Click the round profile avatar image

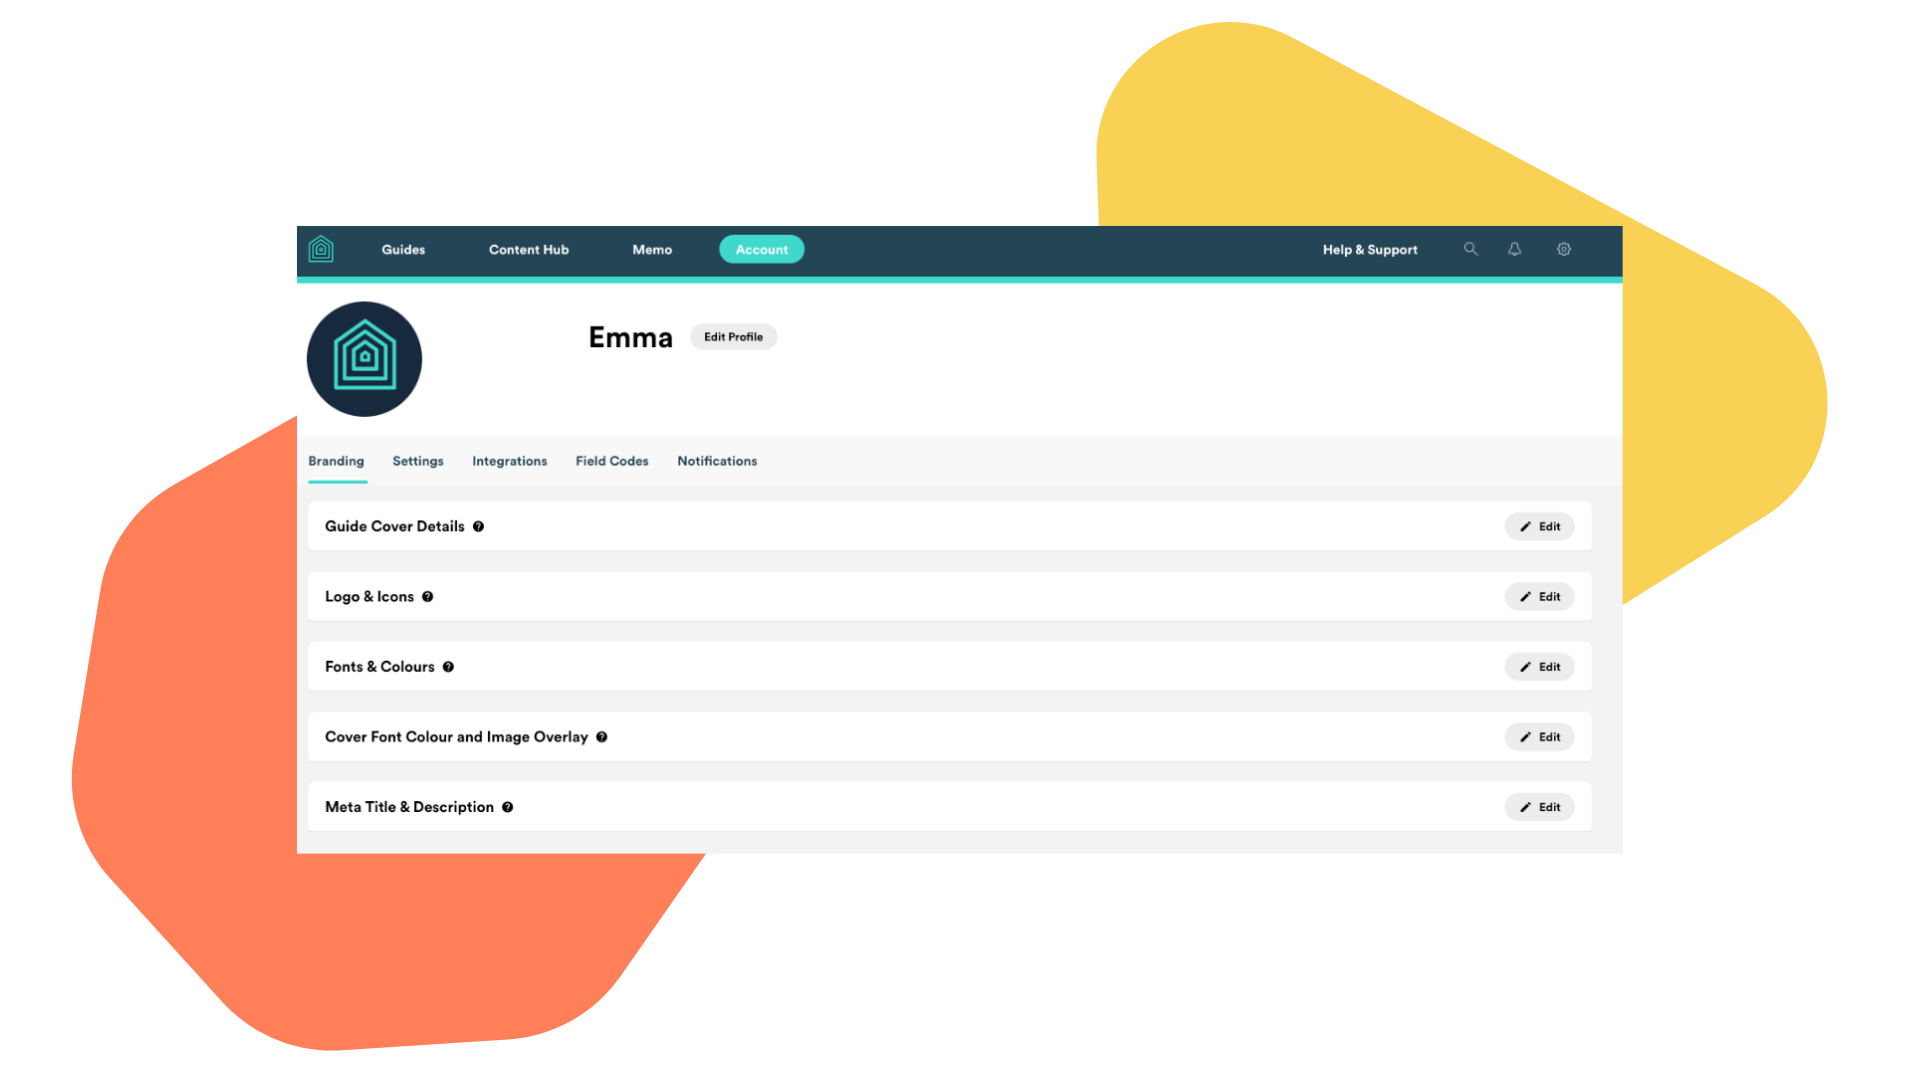pos(364,359)
